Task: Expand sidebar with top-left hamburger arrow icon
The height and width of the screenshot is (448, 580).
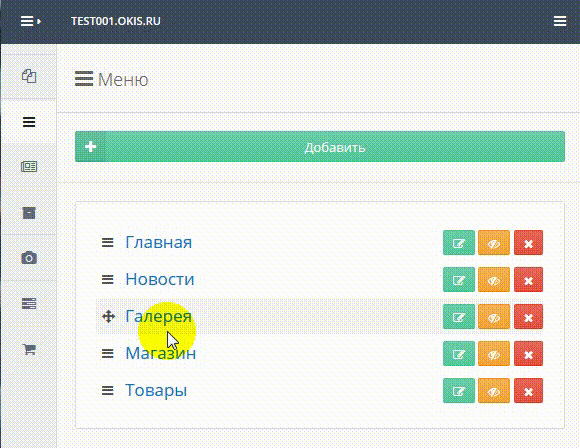Action: pyautogui.click(x=30, y=21)
